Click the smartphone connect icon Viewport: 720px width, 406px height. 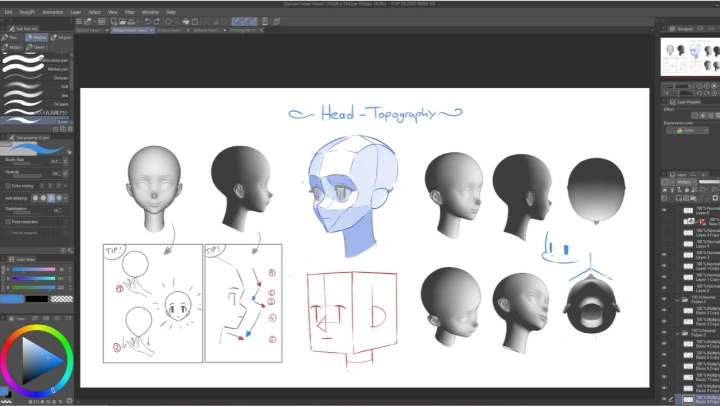click(x=265, y=21)
